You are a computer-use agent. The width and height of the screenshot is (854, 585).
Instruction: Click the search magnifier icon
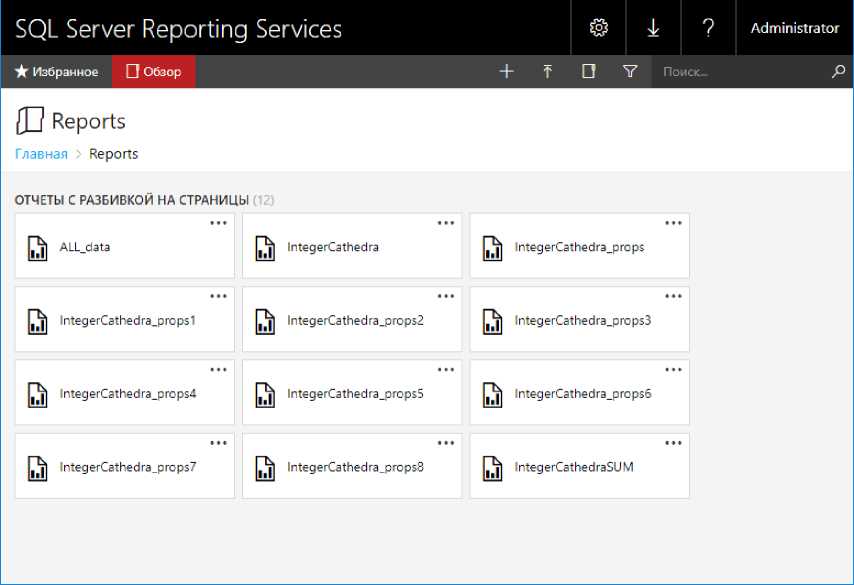pyautogui.click(x=838, y=72)
